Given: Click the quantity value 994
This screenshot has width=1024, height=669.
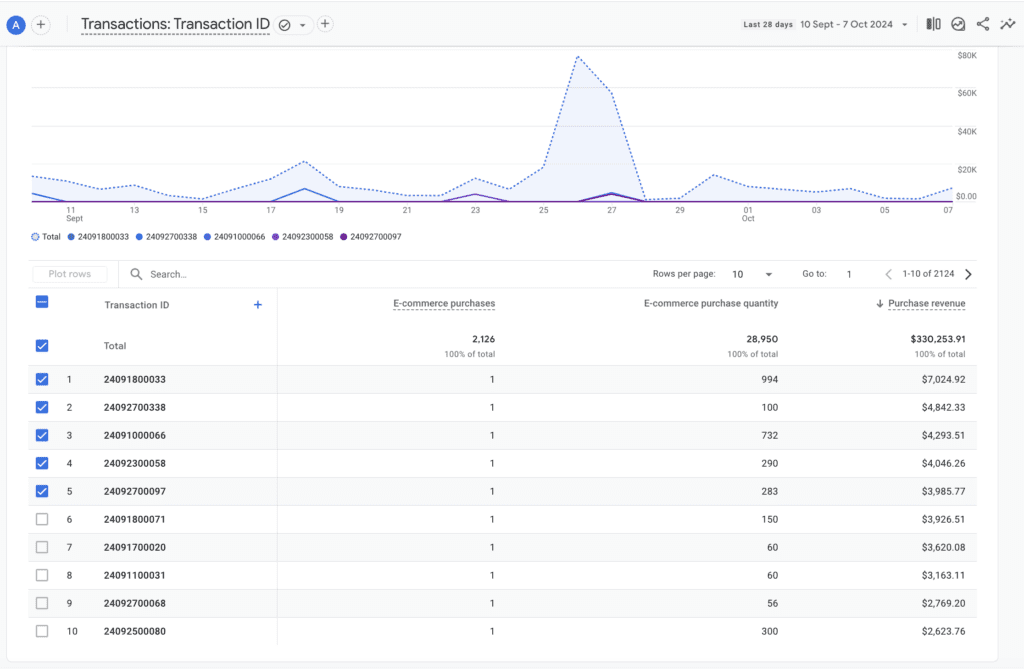Looking at the screenshot, I should [769, 379].
